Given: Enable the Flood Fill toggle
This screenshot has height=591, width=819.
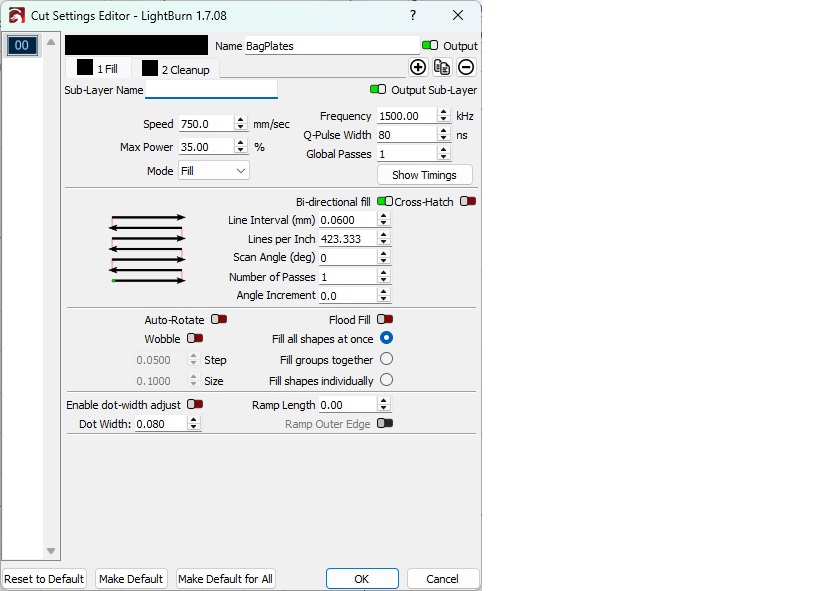Looking at the screenshot, I should tap(385, 319).
